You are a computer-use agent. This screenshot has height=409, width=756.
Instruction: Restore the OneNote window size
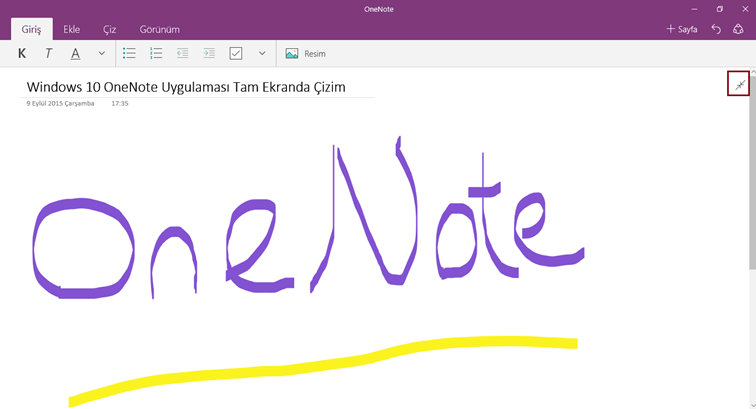(x=720, y=9)
